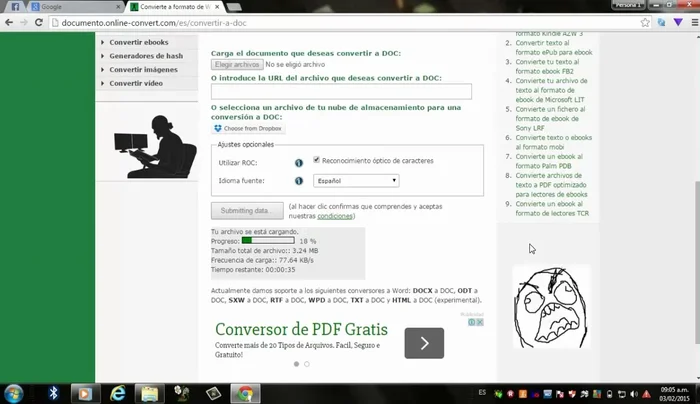The height and width of the screenshot is (404, 700).
Task: Open the lectores TCR conversion link
Action: pos(552,208)
